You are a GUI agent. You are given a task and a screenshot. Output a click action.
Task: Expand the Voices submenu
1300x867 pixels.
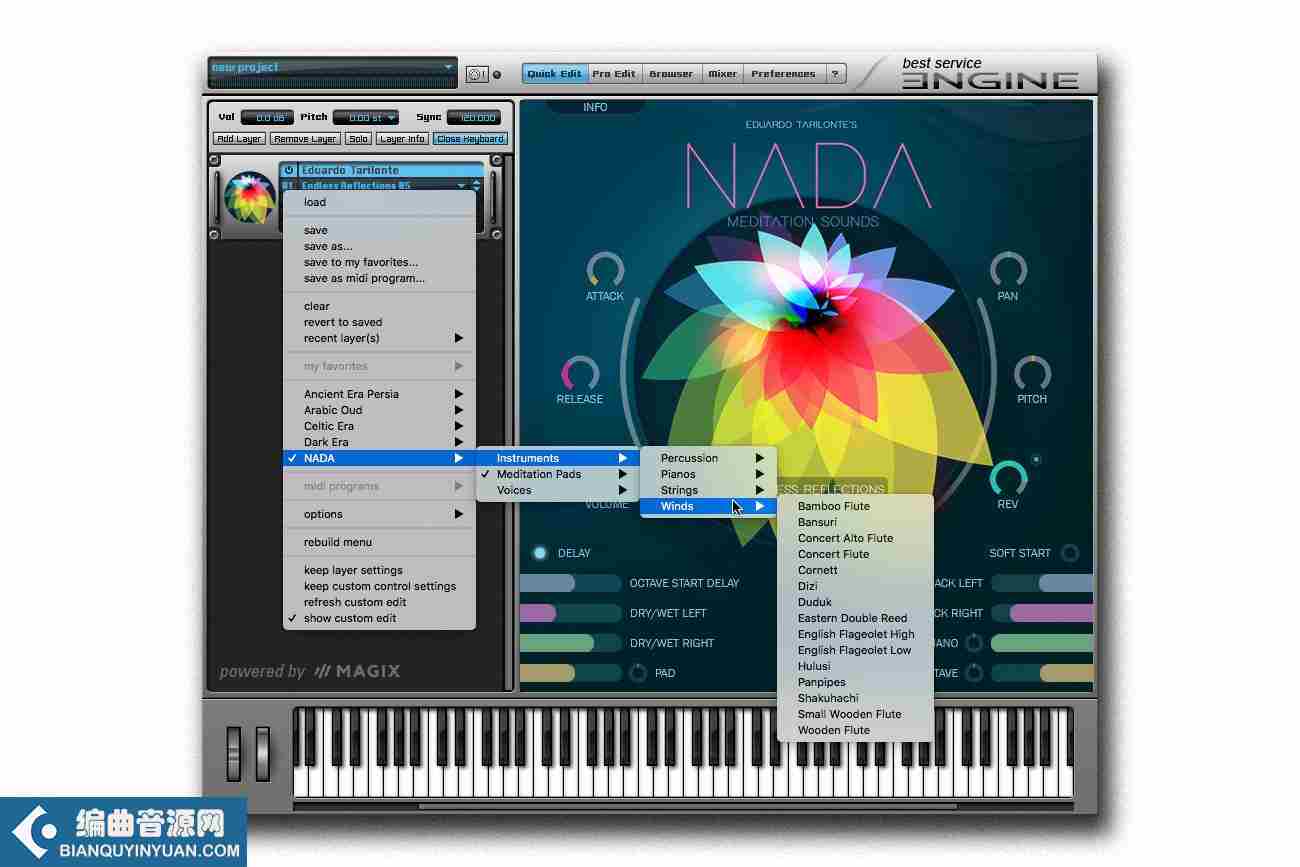[556, 490]
